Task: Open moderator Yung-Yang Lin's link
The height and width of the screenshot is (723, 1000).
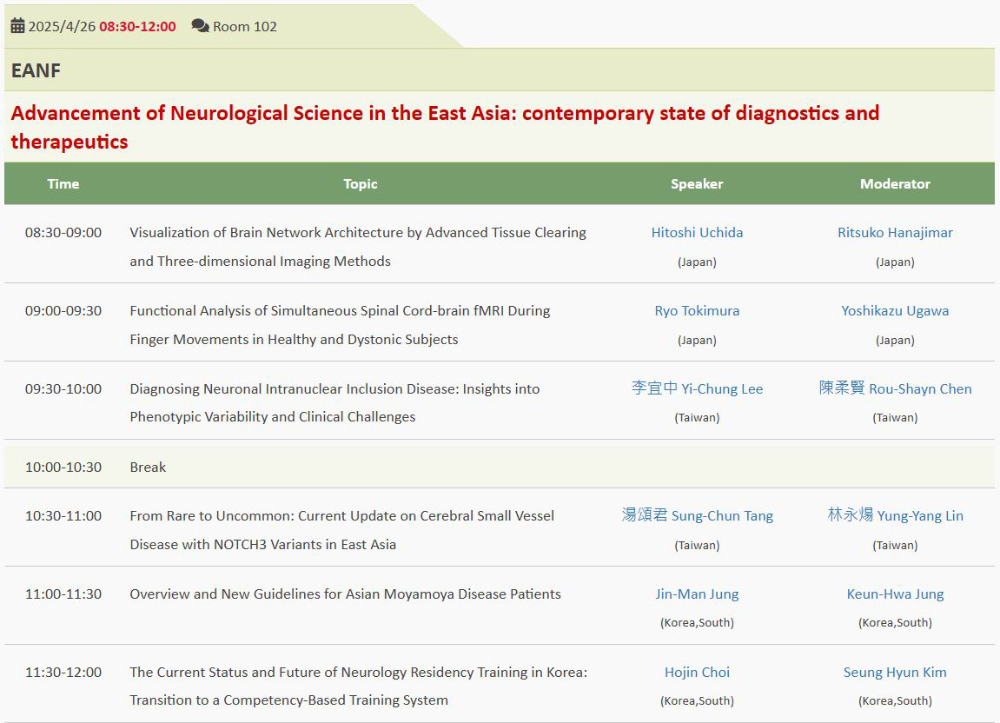Action: click(895, 516)
